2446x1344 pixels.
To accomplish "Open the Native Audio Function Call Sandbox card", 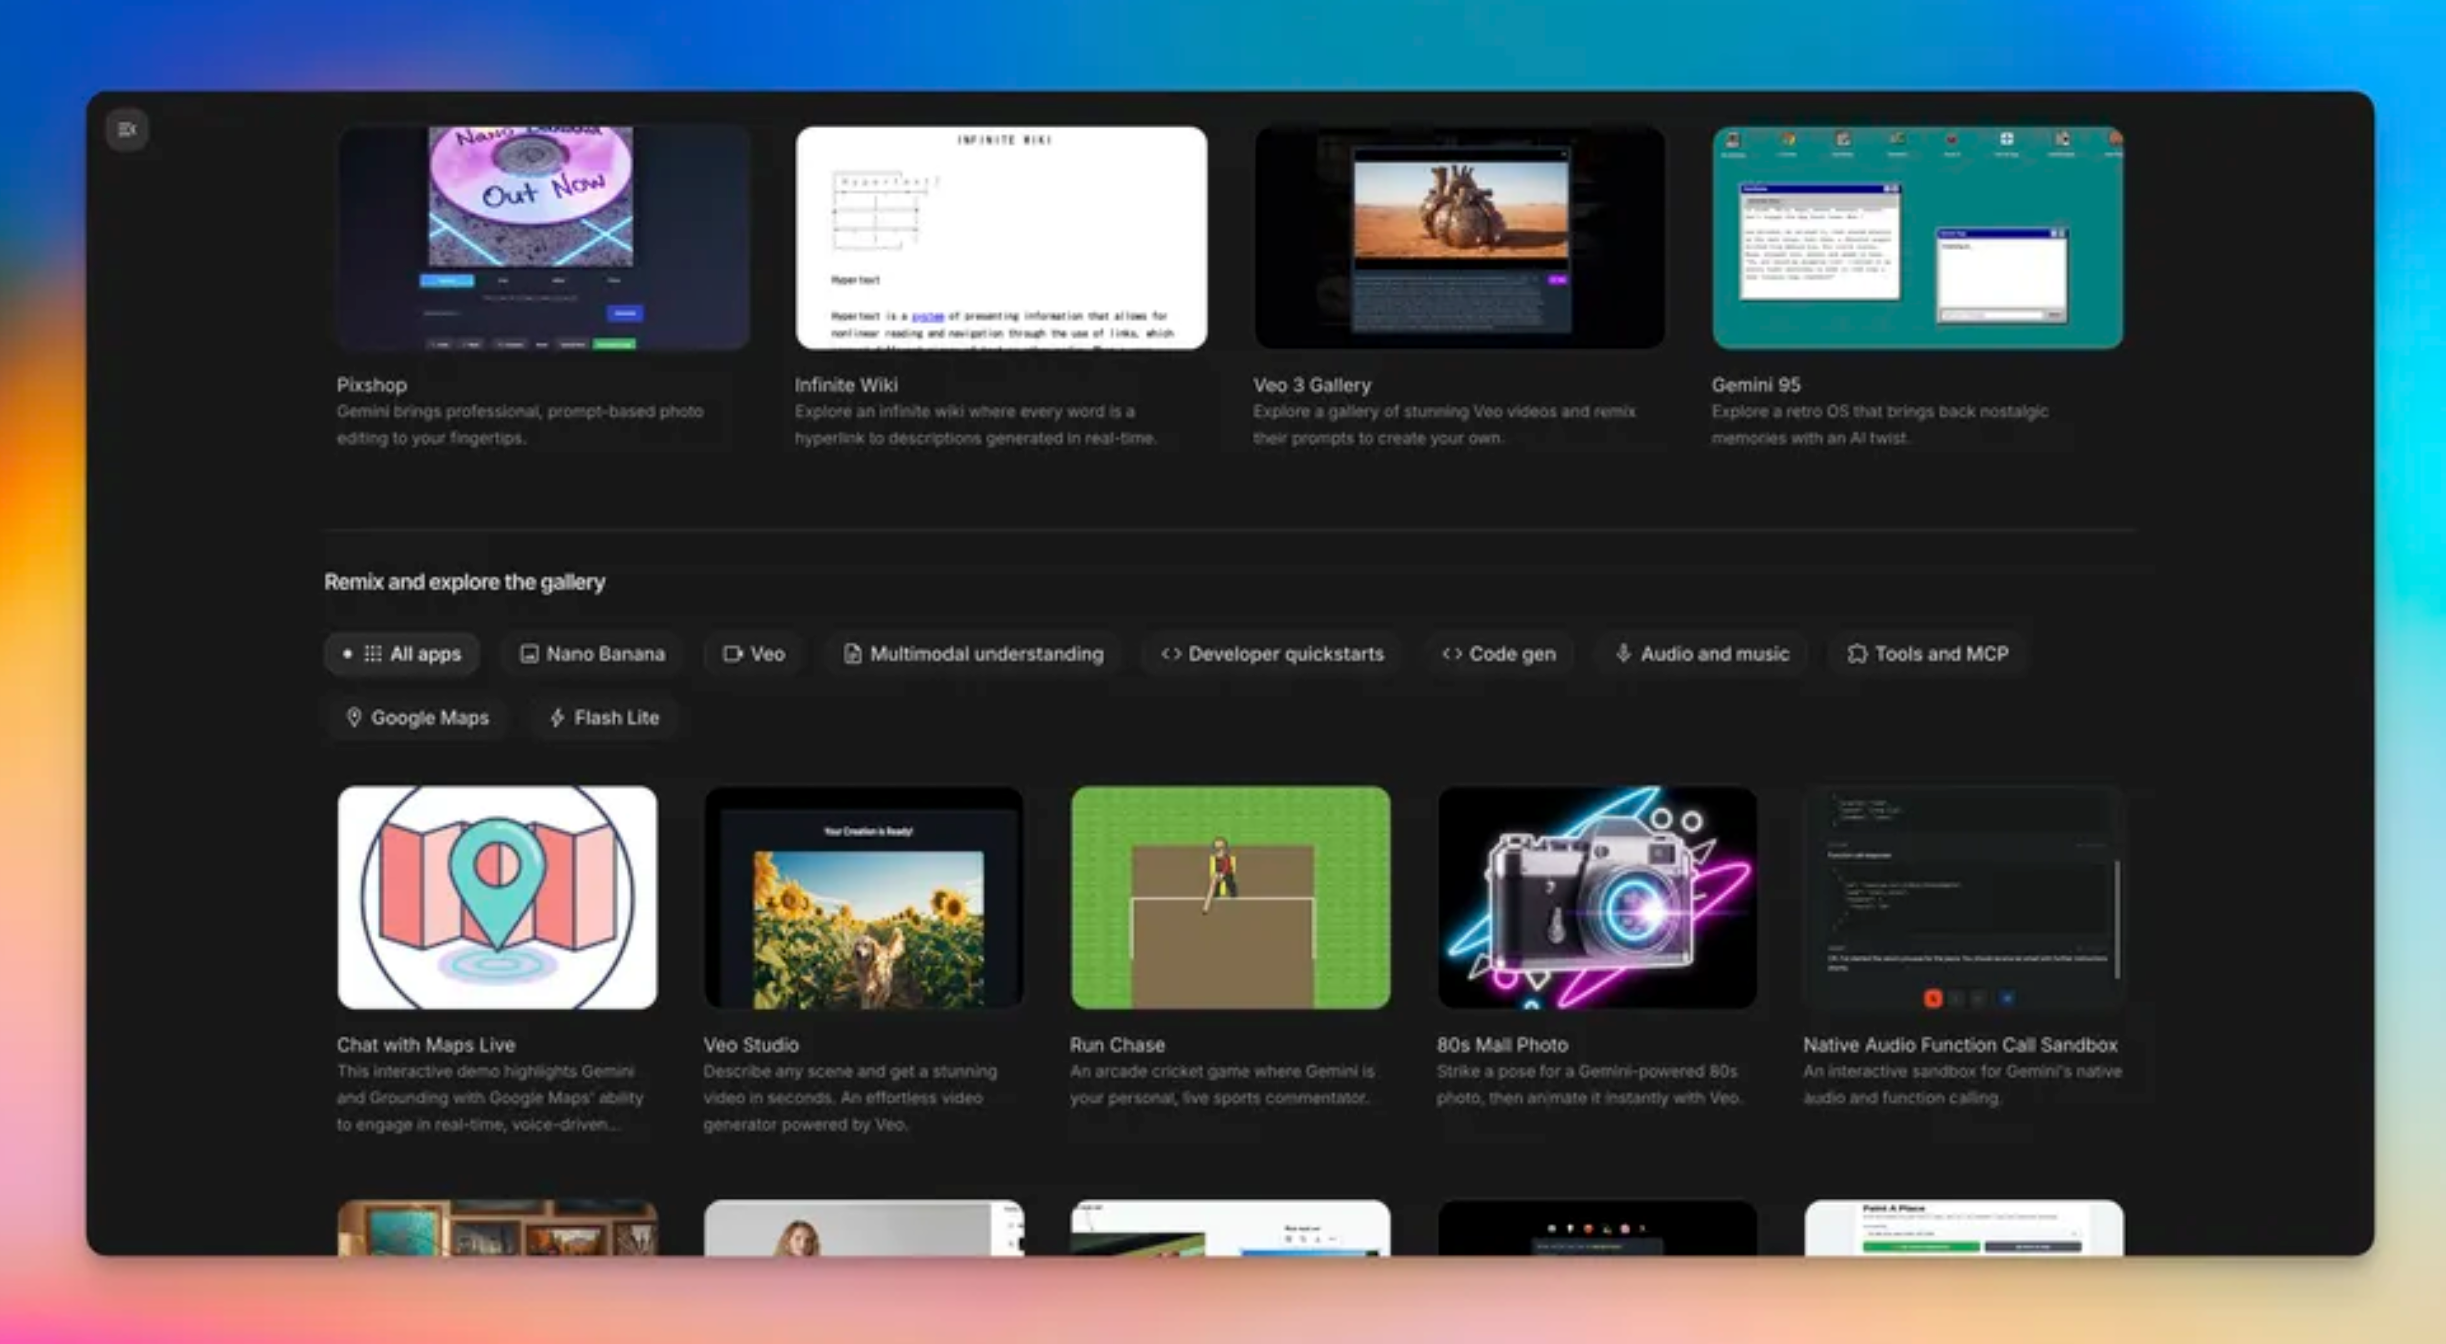I will click(x=1962, y=898).
